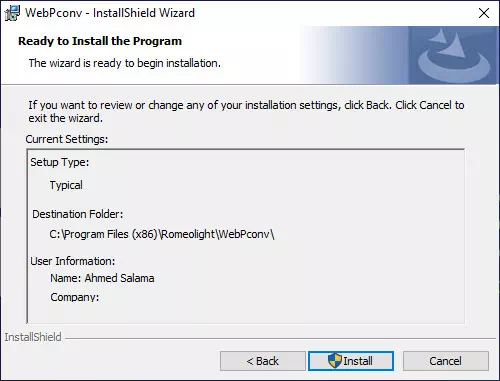
Task: Go back with the < Back button
Action: coord(263,361)
